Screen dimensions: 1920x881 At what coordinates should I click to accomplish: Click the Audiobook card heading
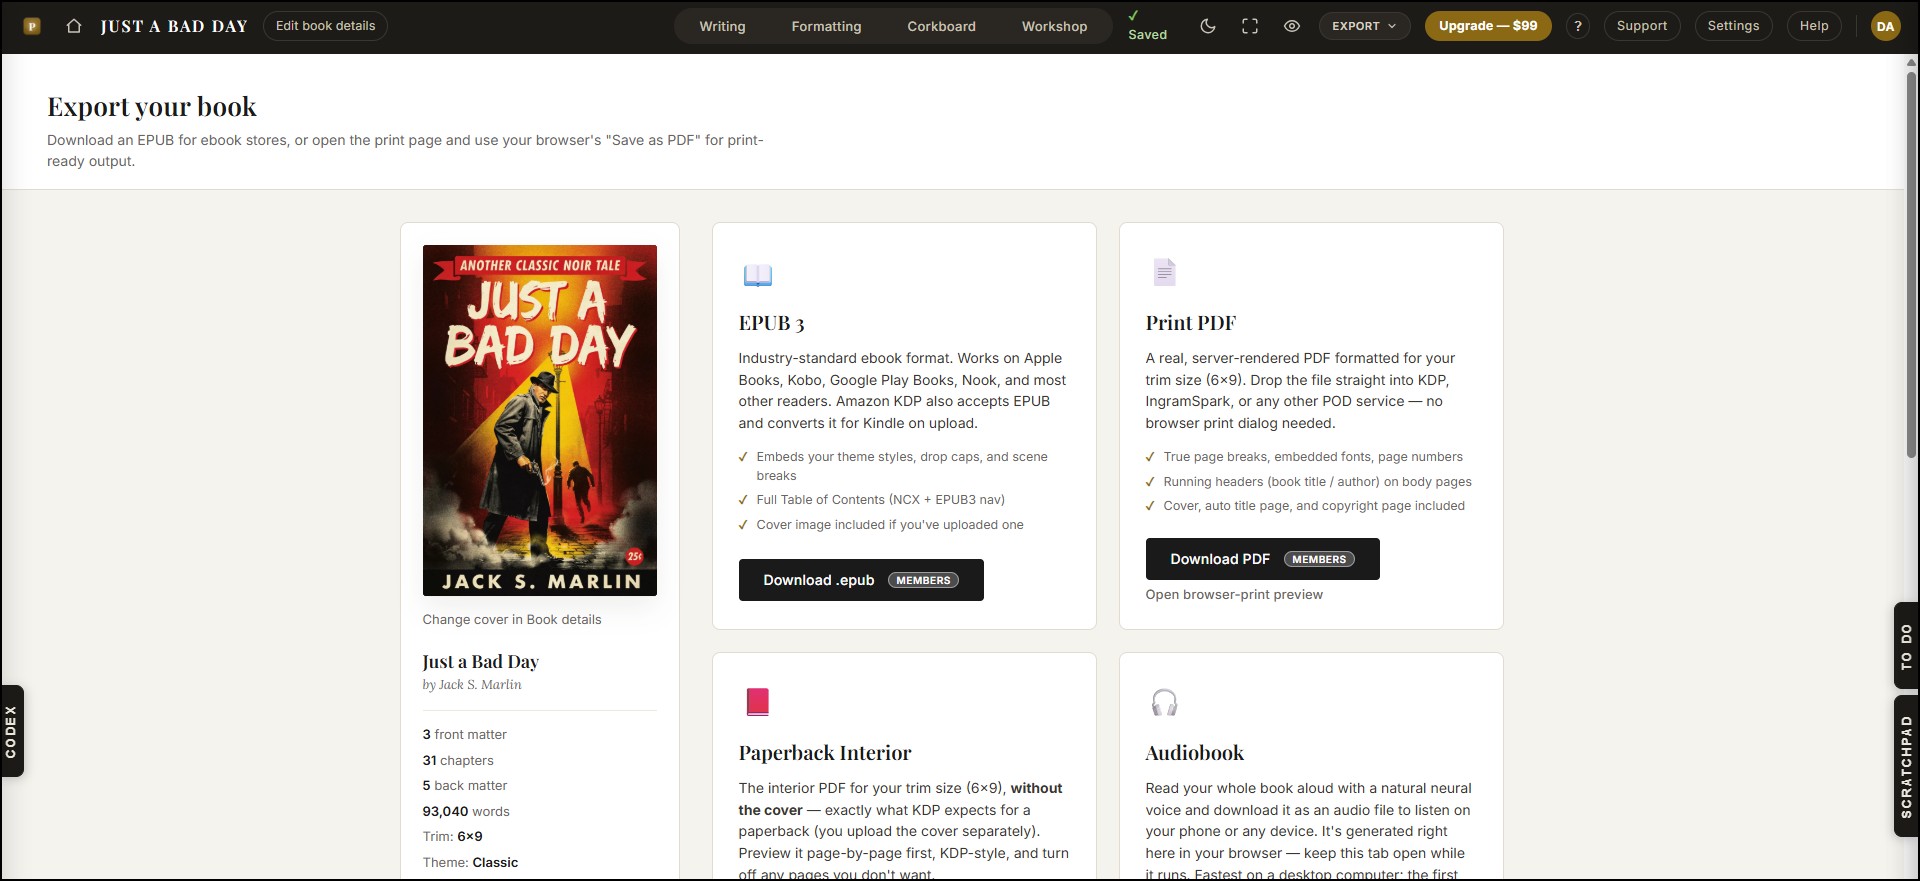pyautogui.click(x=1195, y=753)
